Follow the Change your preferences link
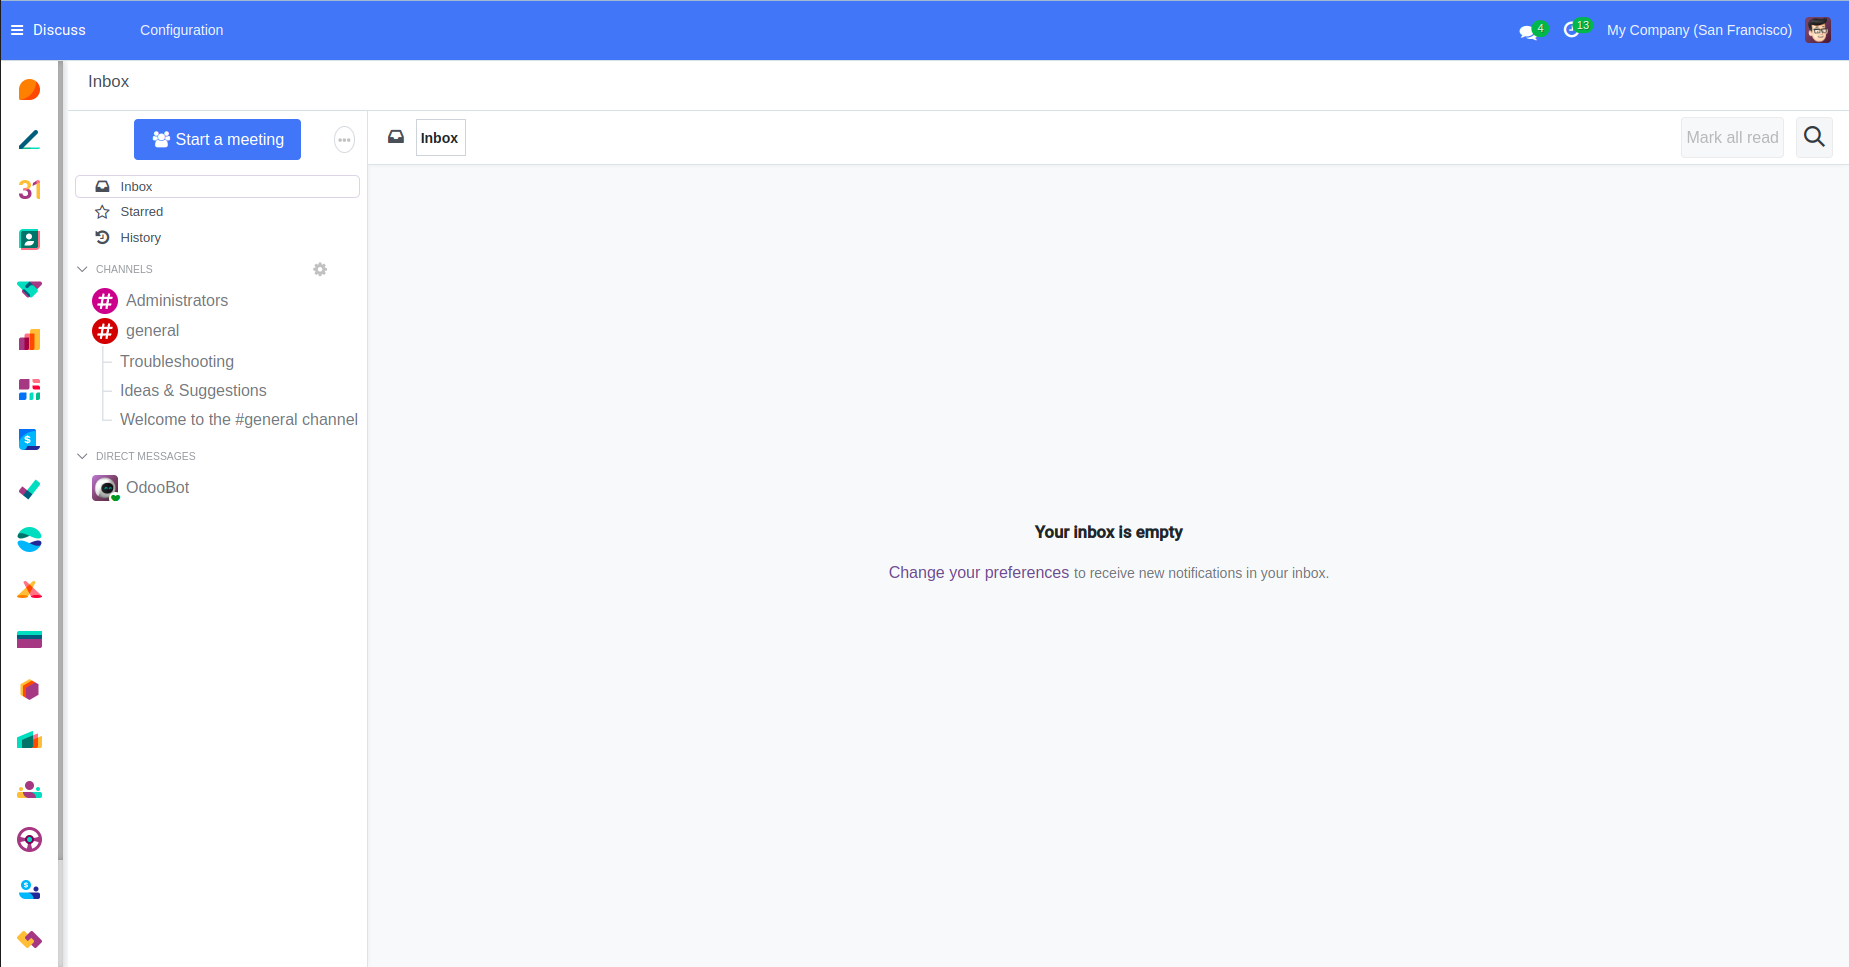 (978, 573)
